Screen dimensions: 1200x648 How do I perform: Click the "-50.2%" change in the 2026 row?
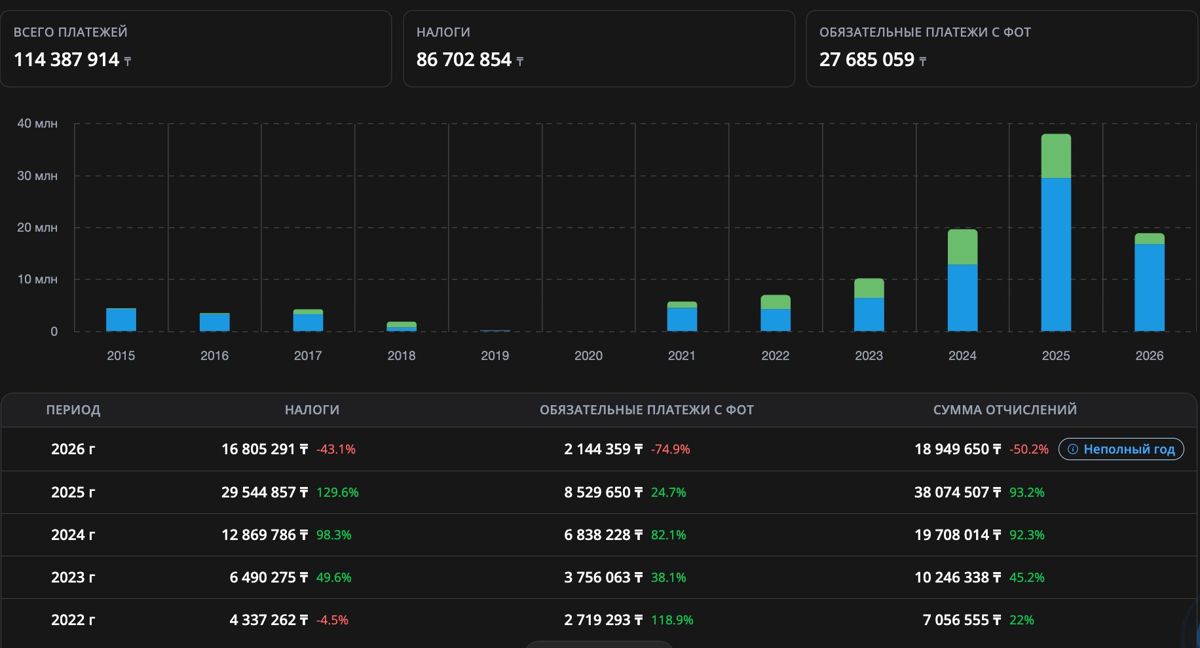(1029, 450)
